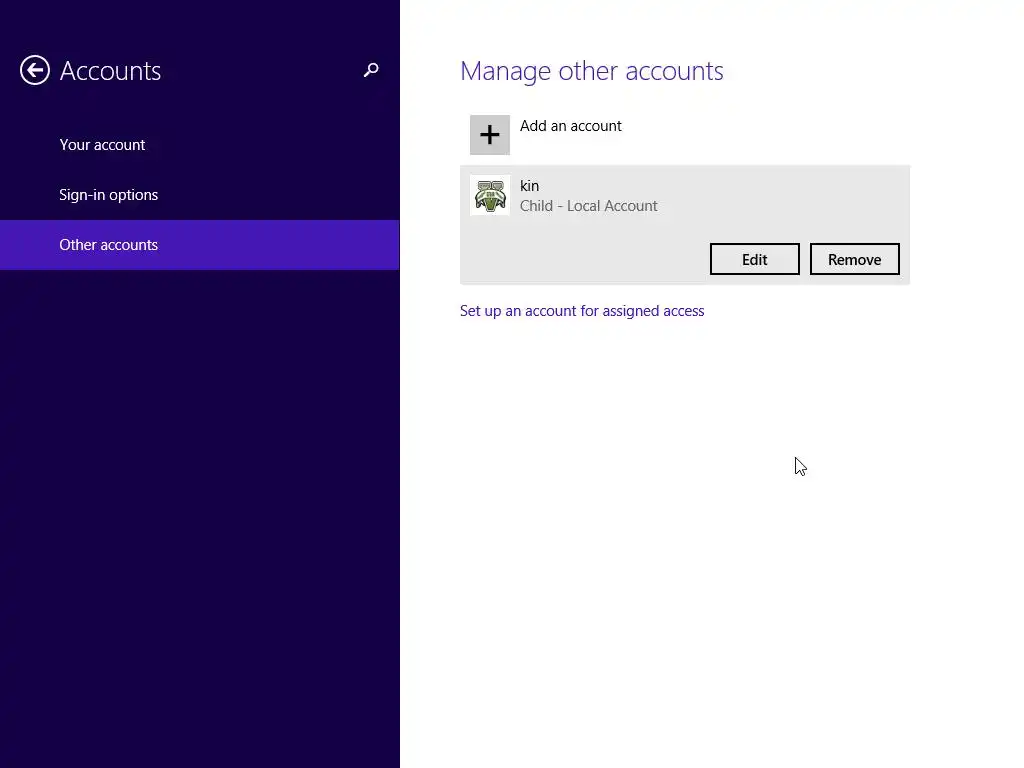Image resolution: width=1024 pixels, height=768 pixels.
Task: Open Set up an account for assigned access
Action: 582,311
